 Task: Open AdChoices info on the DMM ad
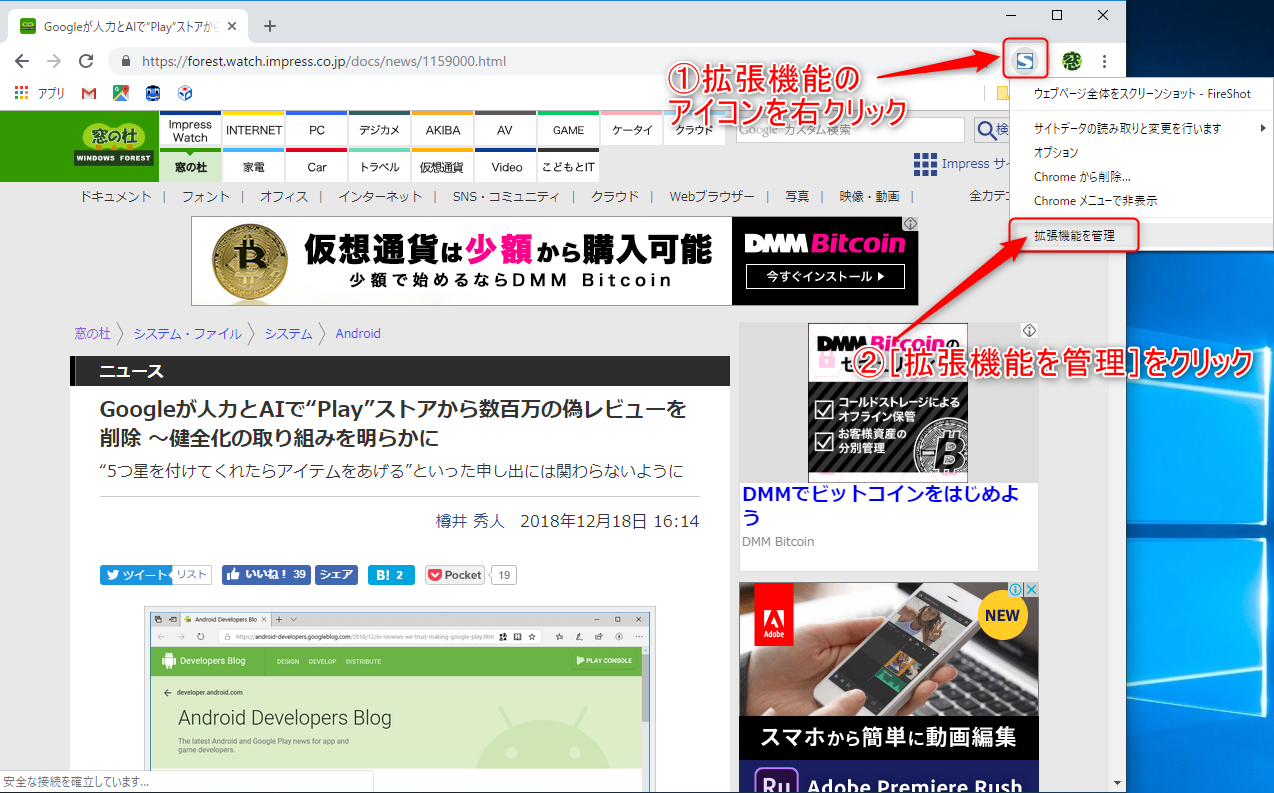(1029, 330)
